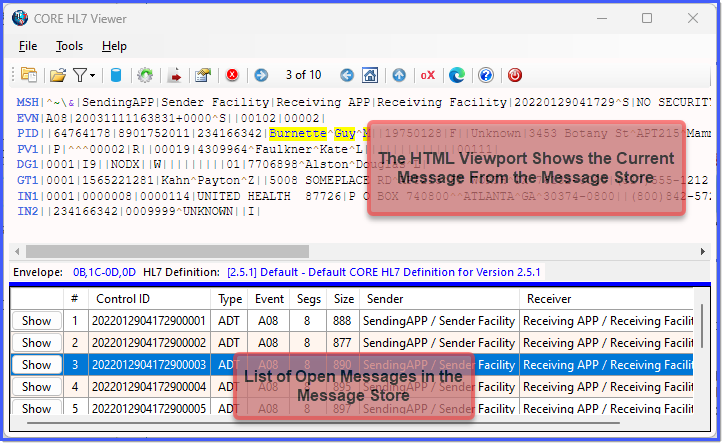The image size is (724, 445).
Task: Click the export document red-arrow icon
Action: pos(175,75)
